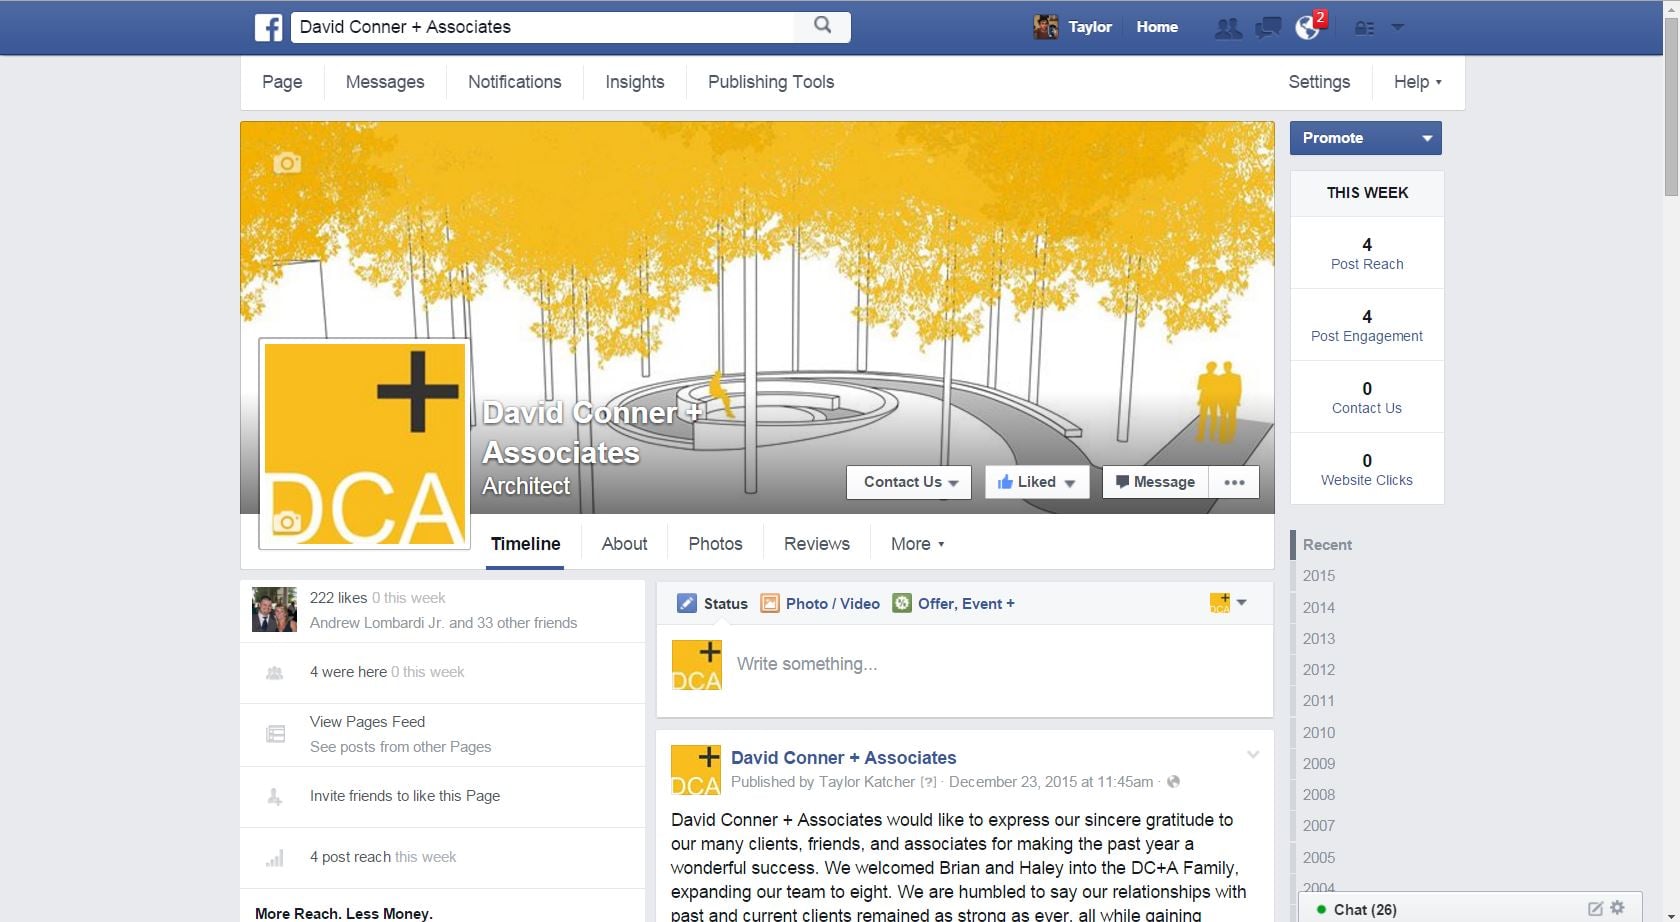The image size is (1680, 922).
Task: Open the Liked dropdown button
Action: coord(1037,482)
